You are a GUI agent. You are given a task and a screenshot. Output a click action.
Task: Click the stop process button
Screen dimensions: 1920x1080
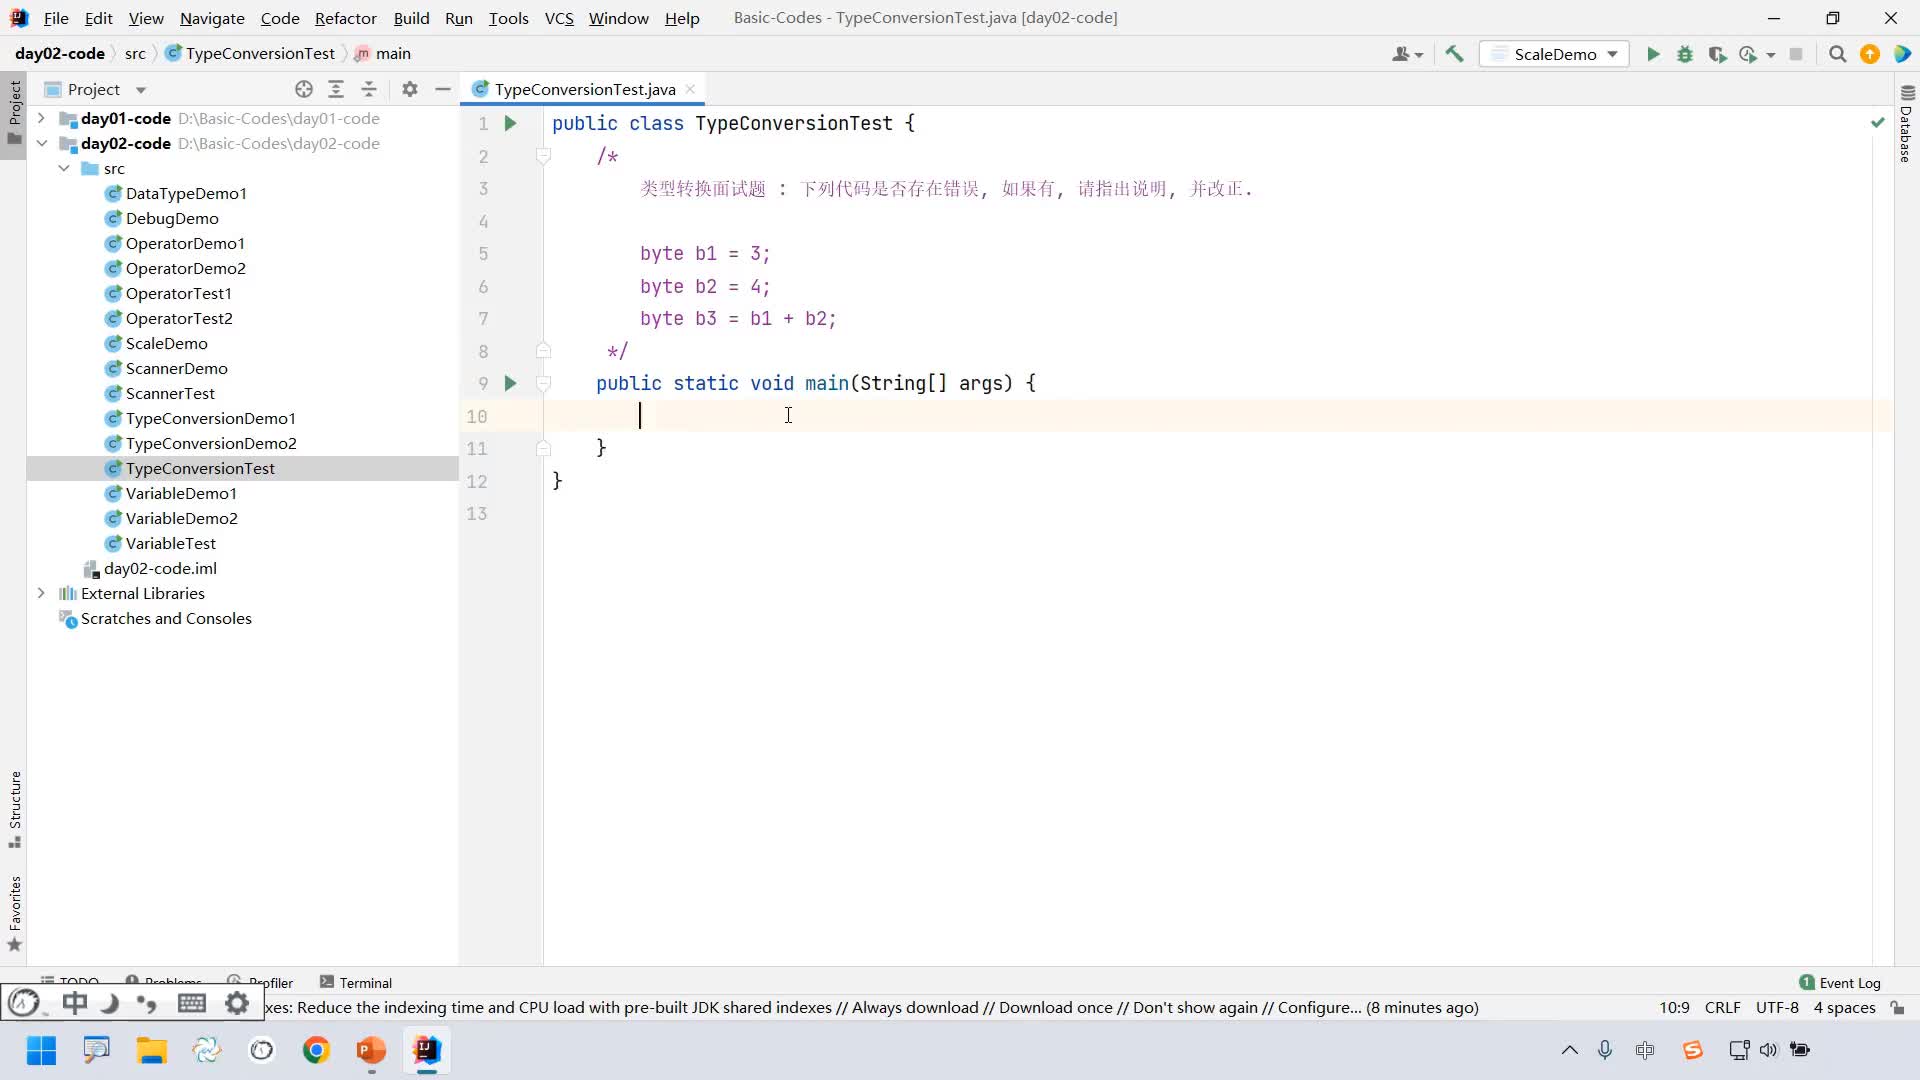[x=1796, y=54]
